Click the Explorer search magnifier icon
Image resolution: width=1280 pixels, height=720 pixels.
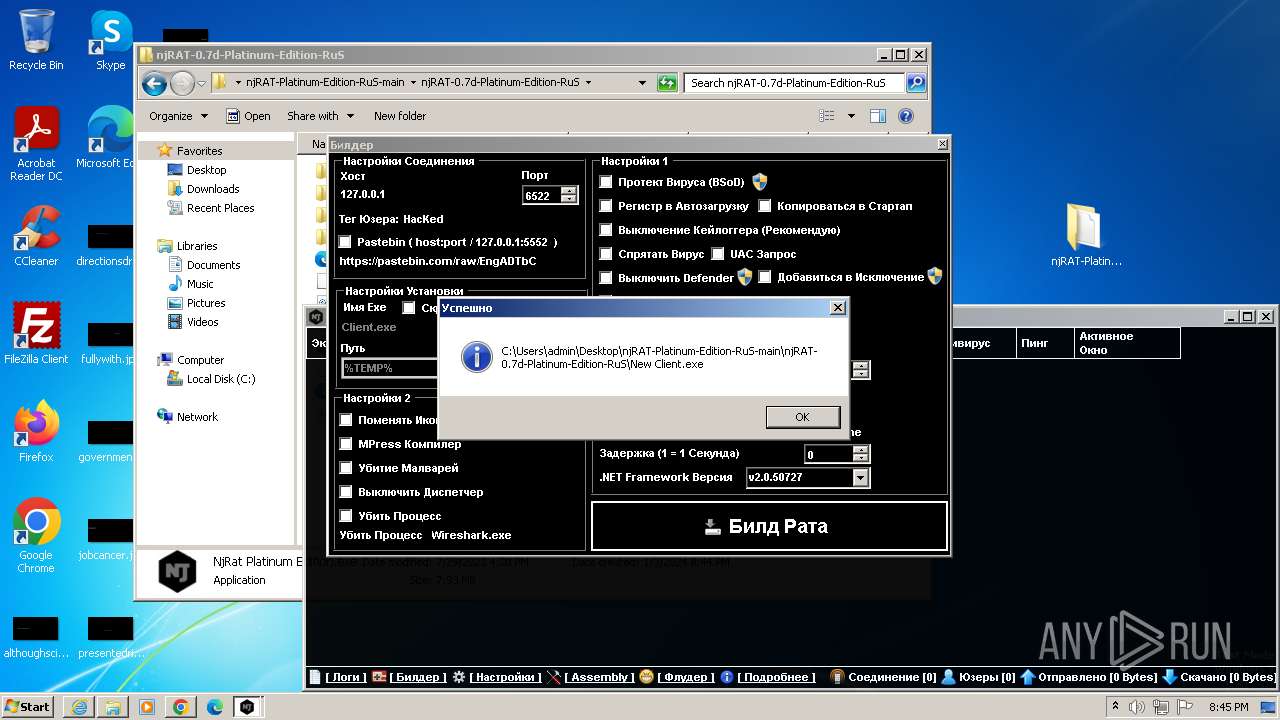tap(915, 83)
